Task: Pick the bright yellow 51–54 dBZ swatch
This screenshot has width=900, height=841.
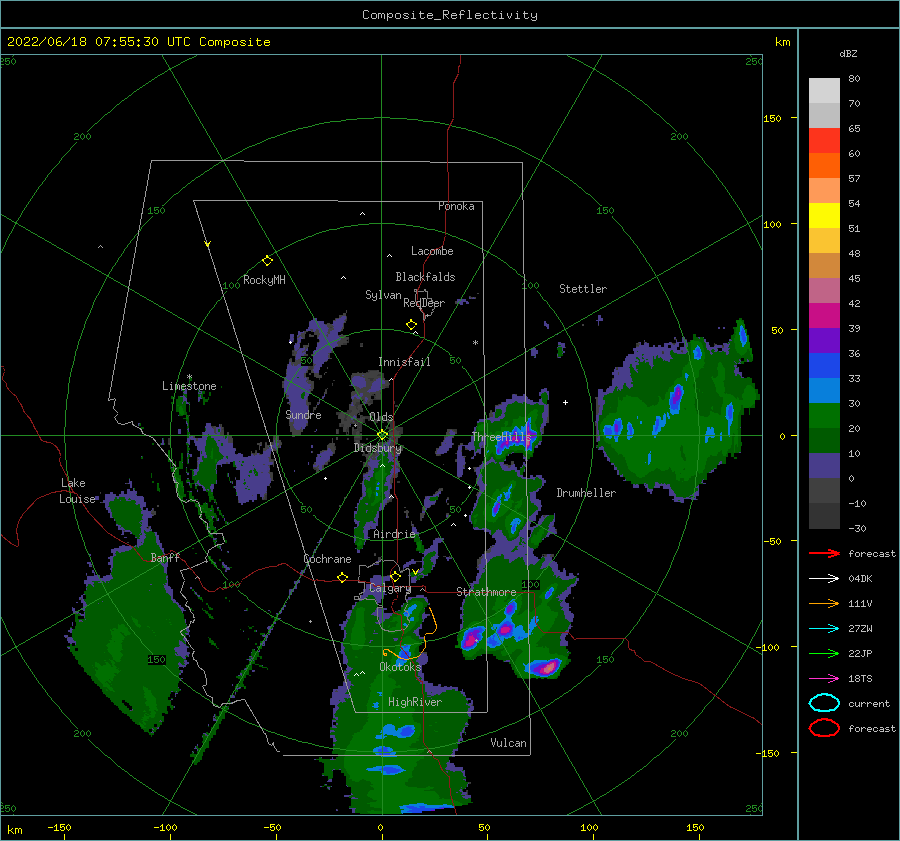Action: [824, 216]
